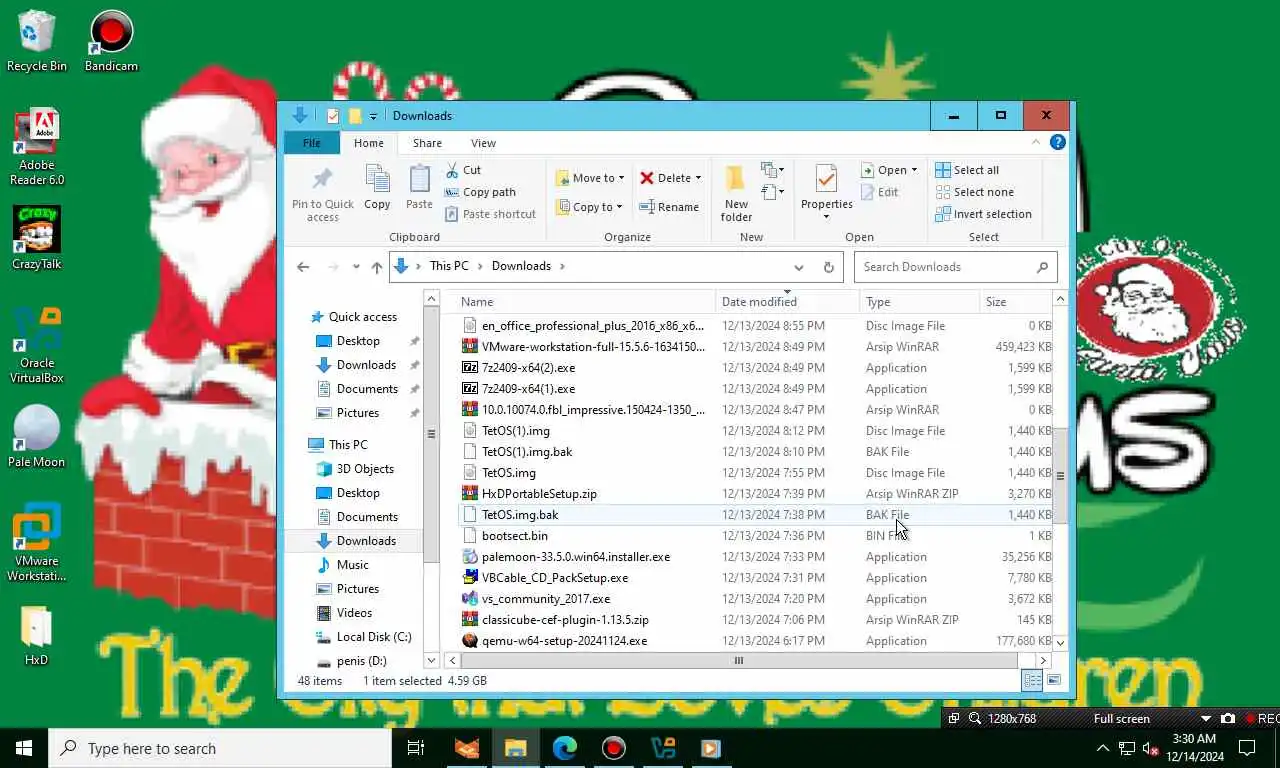Sort files by the Size column
The width and height of the screenshot is (1280, 768).
point(1016,302)
